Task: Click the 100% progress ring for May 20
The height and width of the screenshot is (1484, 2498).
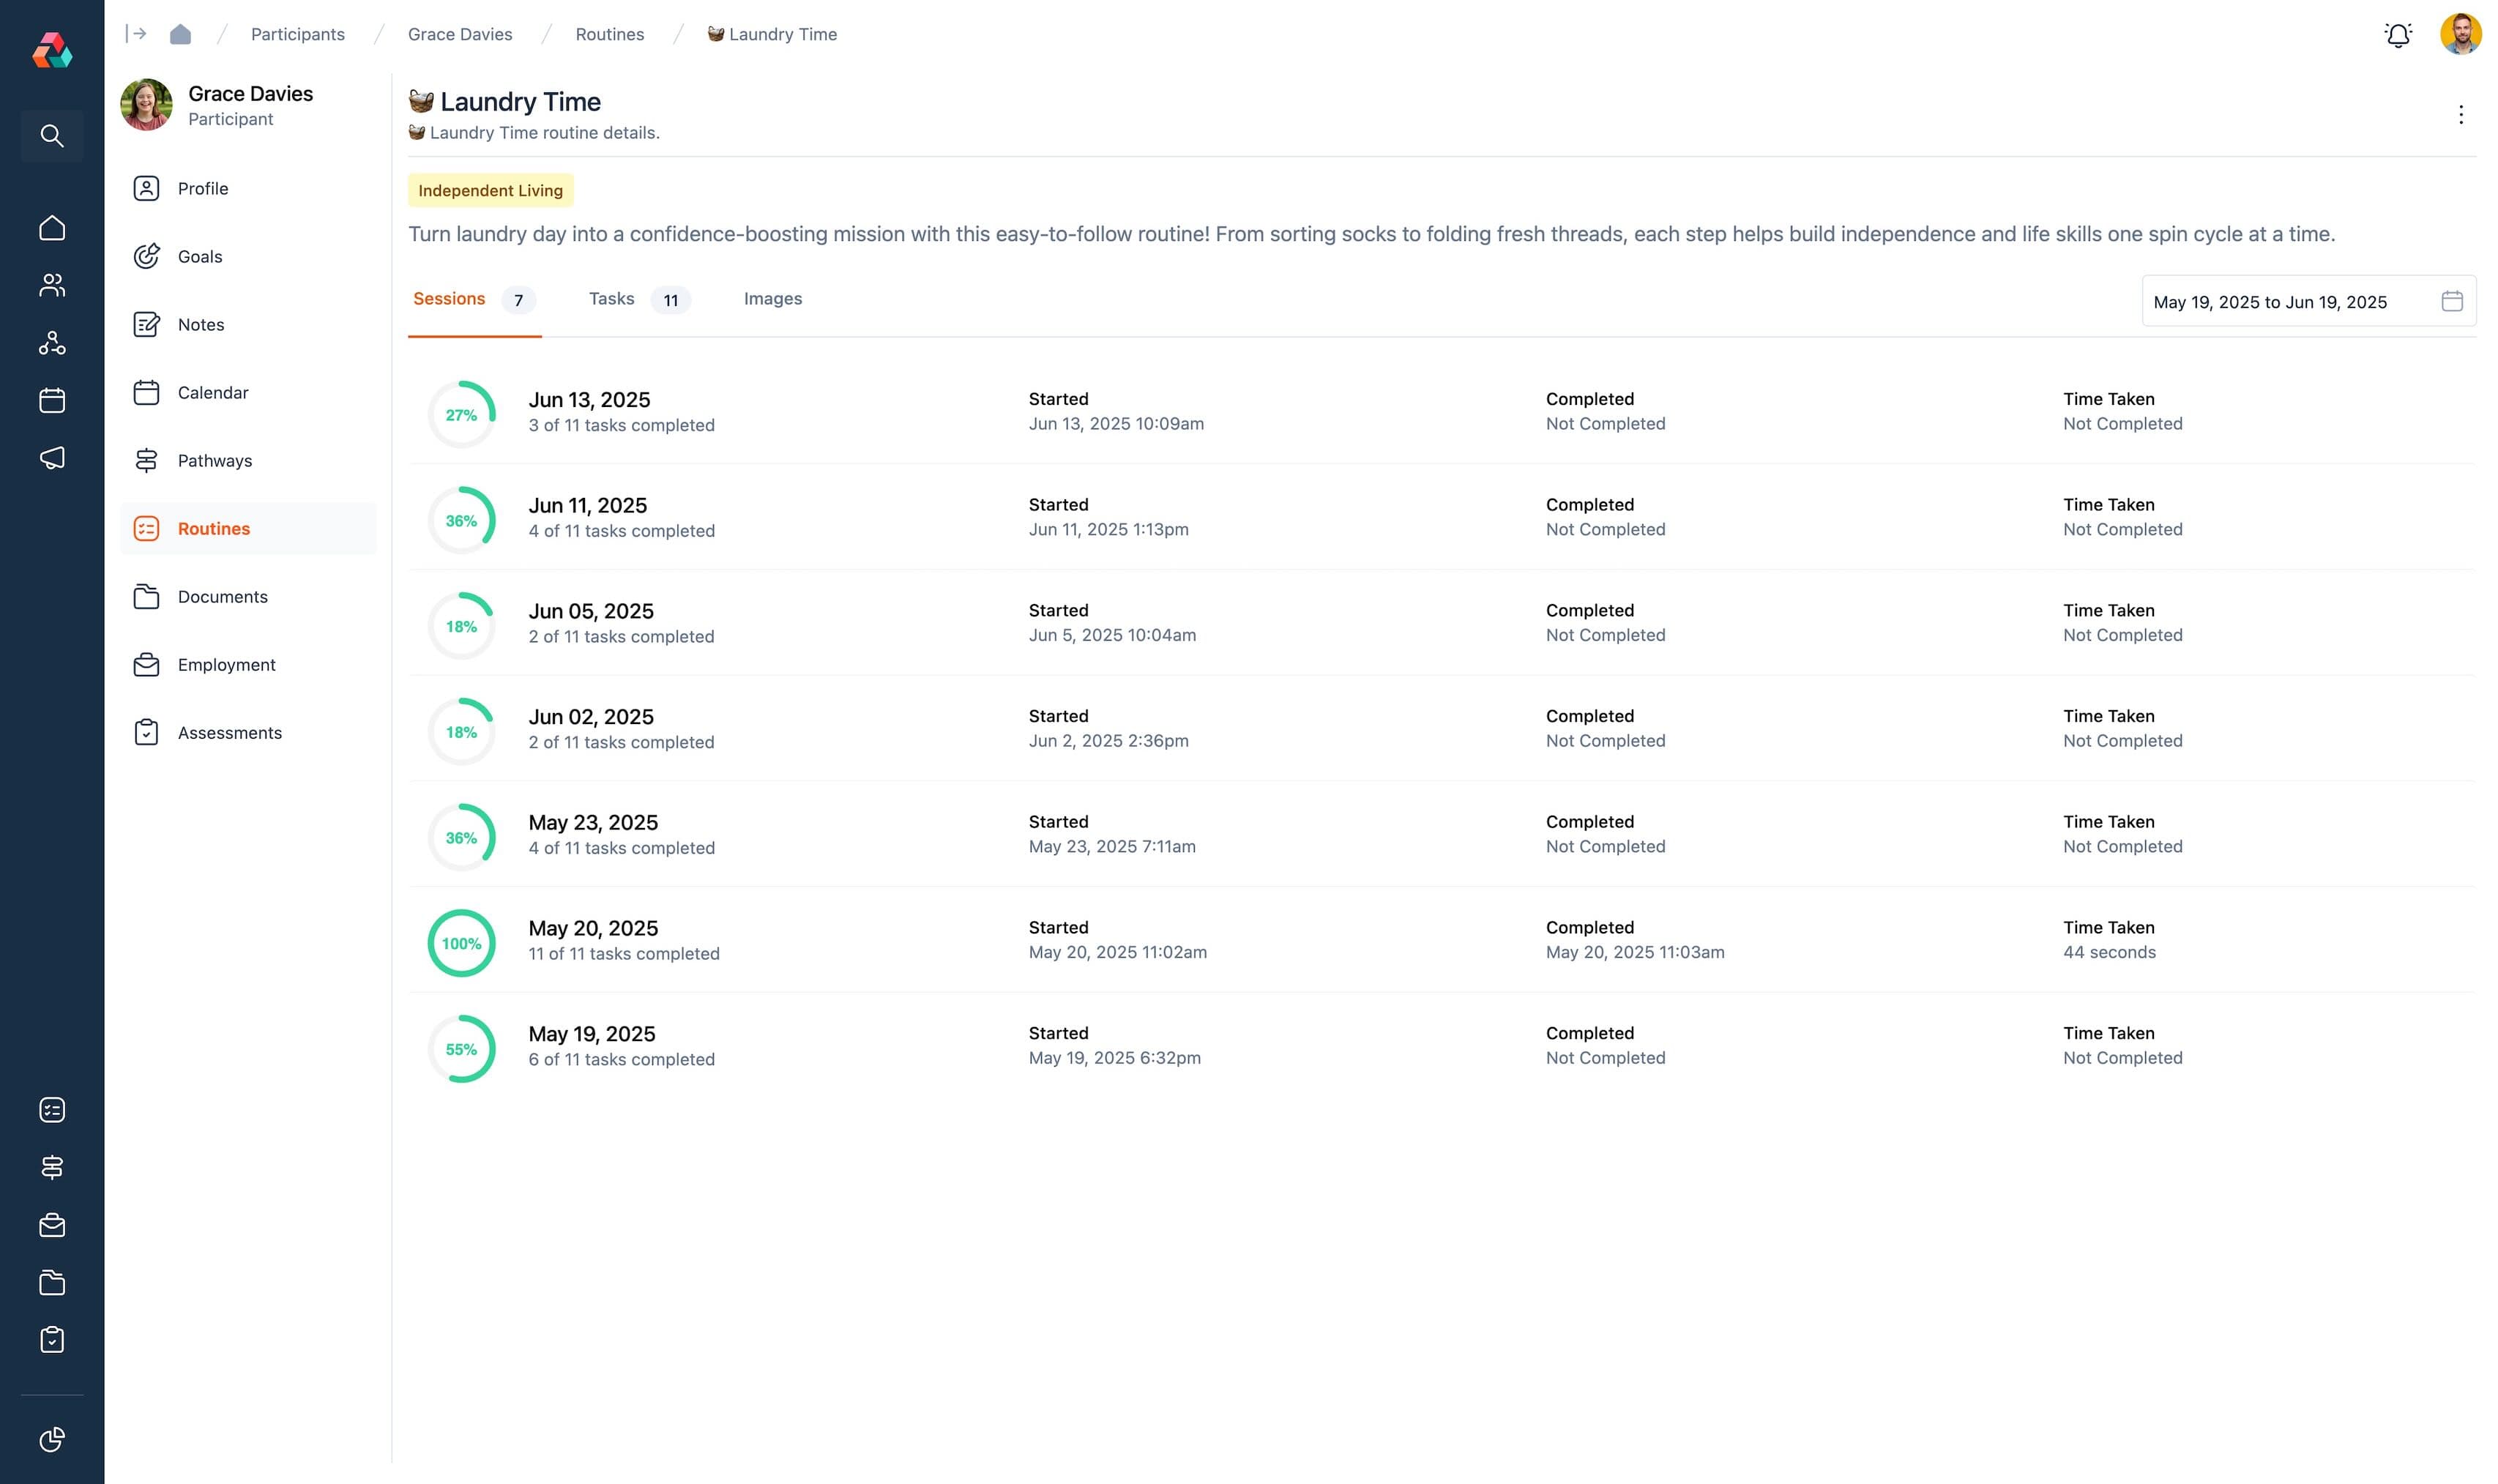Action: click(x=461, y=943)
